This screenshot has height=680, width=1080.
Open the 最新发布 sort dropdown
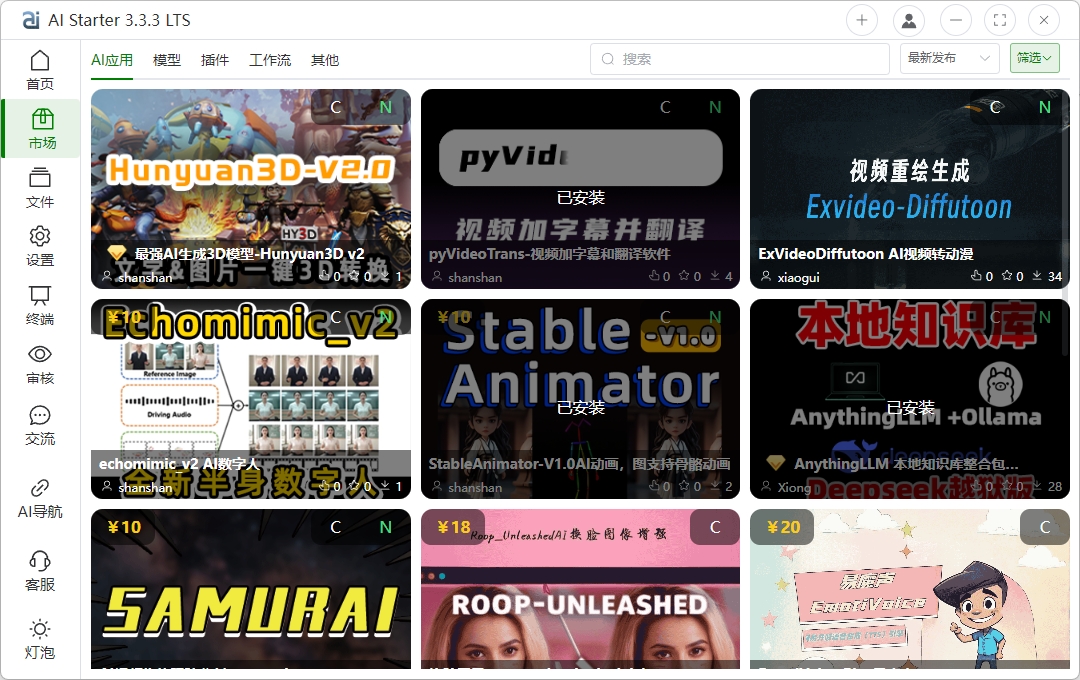[949, 59]
